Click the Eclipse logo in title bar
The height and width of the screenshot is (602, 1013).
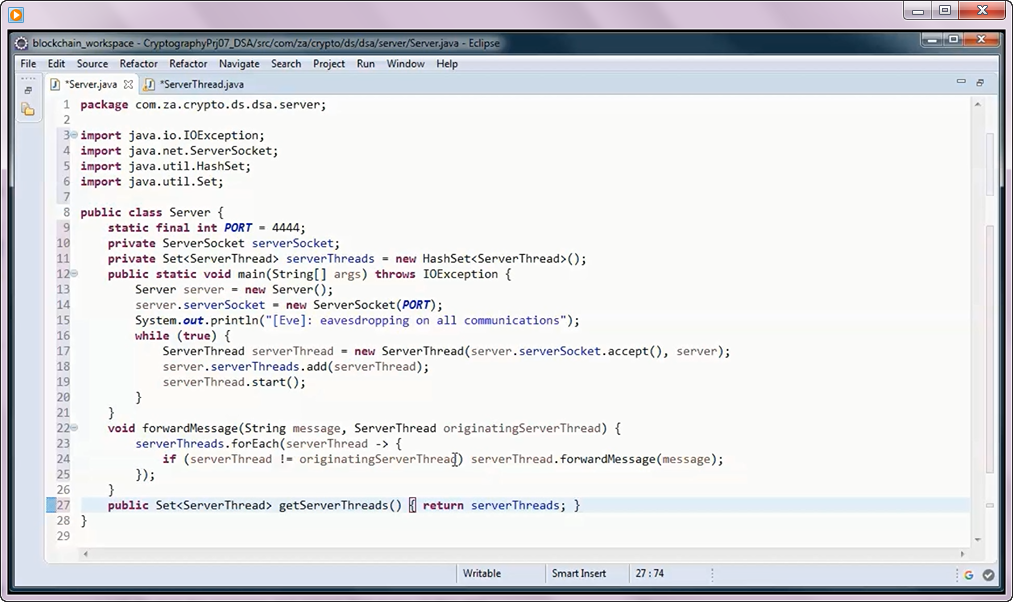pos(21,43)
